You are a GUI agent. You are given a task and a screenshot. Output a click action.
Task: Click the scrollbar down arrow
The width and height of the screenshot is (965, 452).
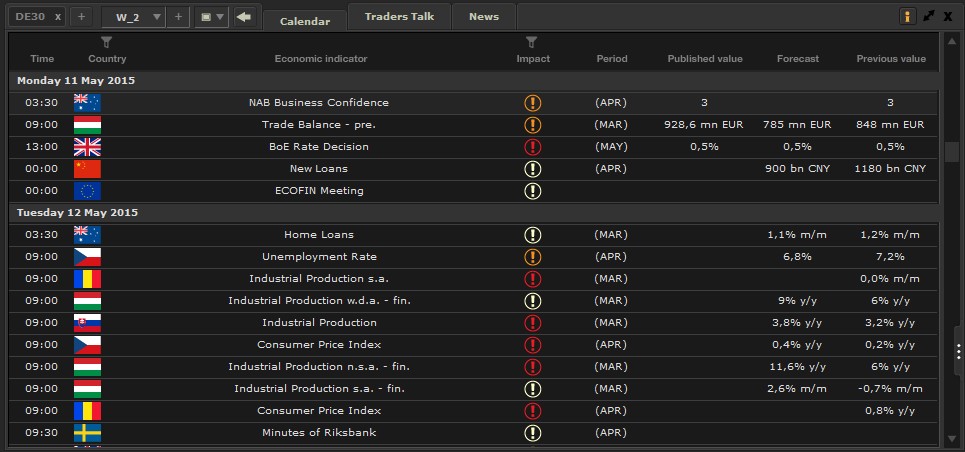coord(952,438)
